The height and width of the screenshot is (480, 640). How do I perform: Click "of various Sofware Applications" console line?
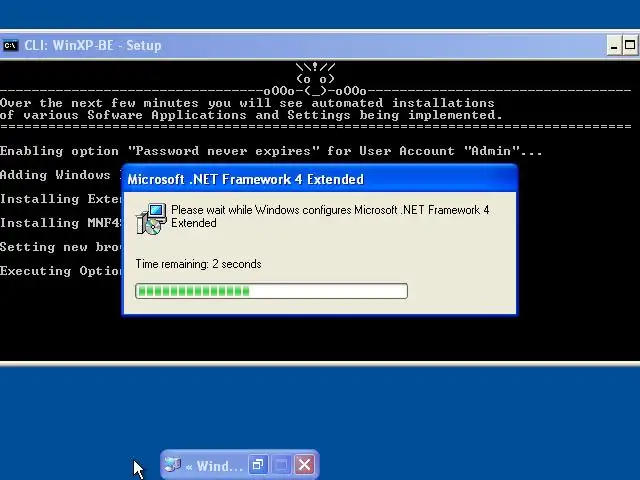[251, 115]
